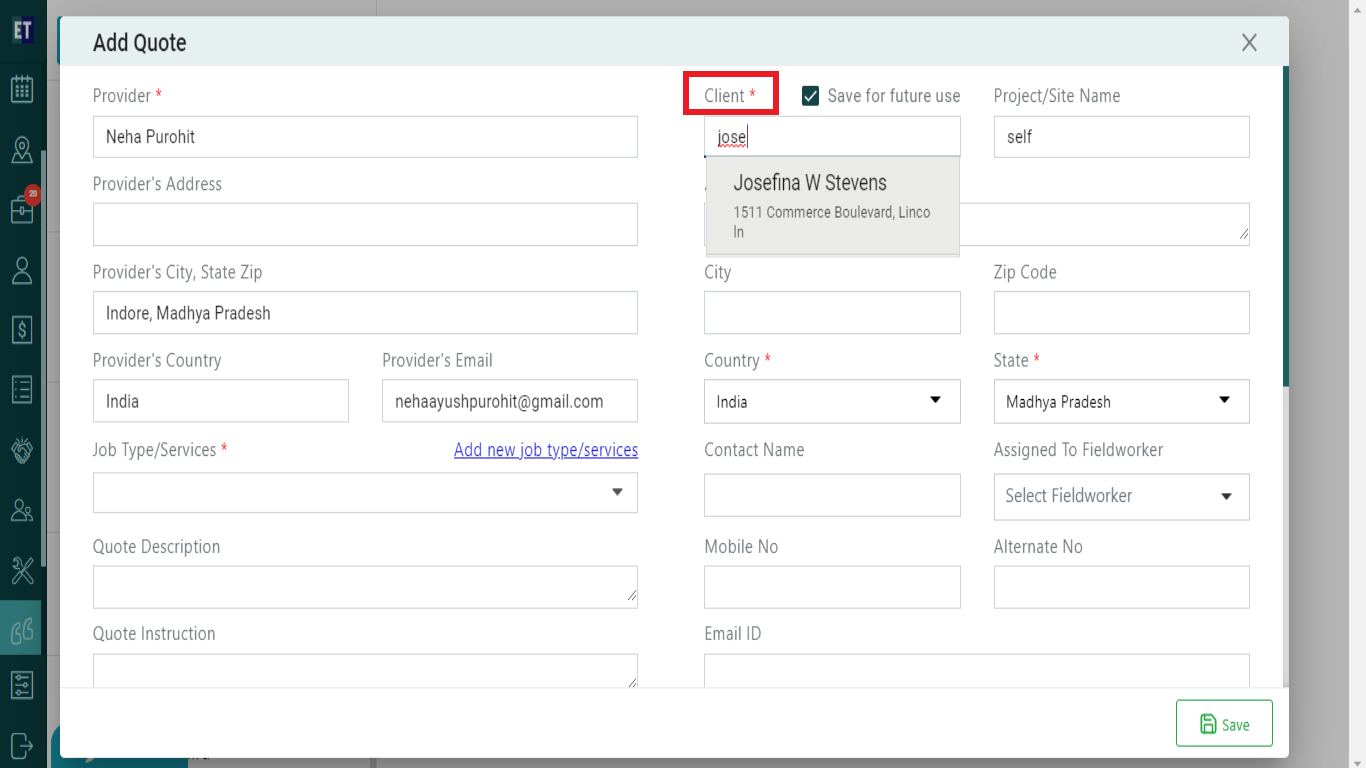Click the City input field
This screenshot has height=768, width=1366.
[832, 313]
